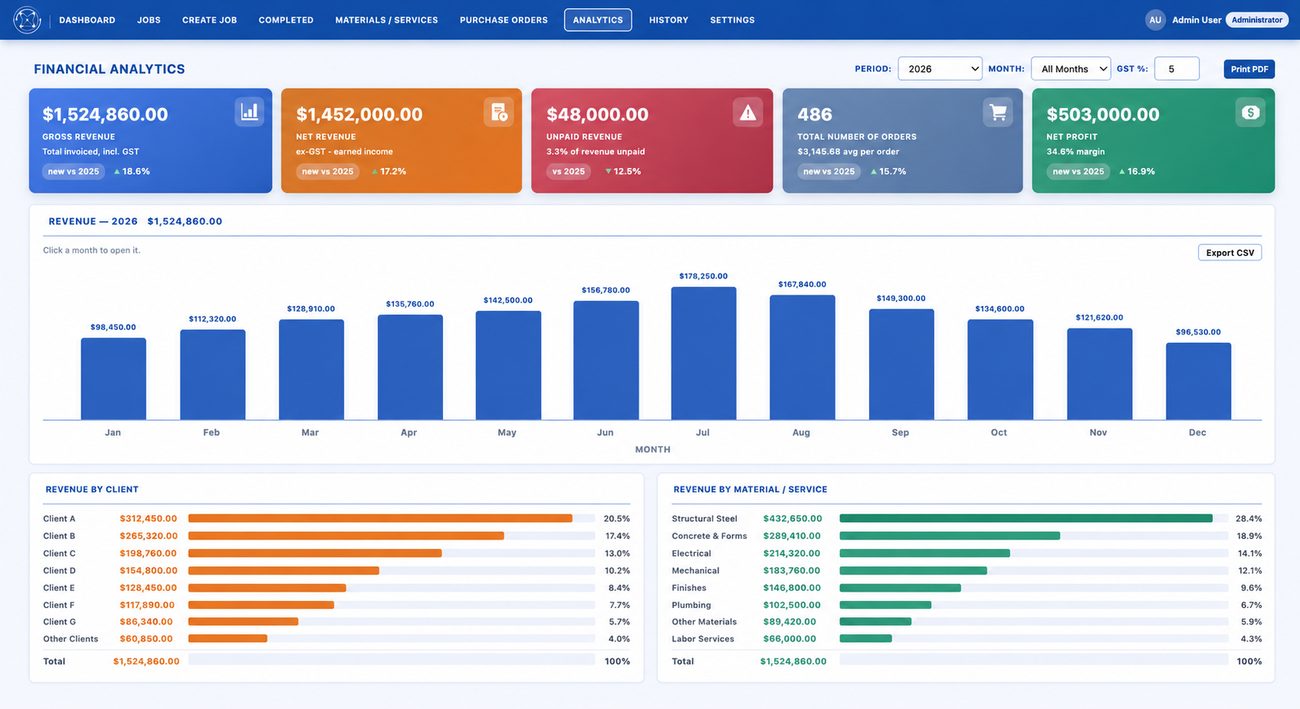This screenshot has width=1300, height=709.
Task: Go to the Jobs page
Action: tap(149, 20)
